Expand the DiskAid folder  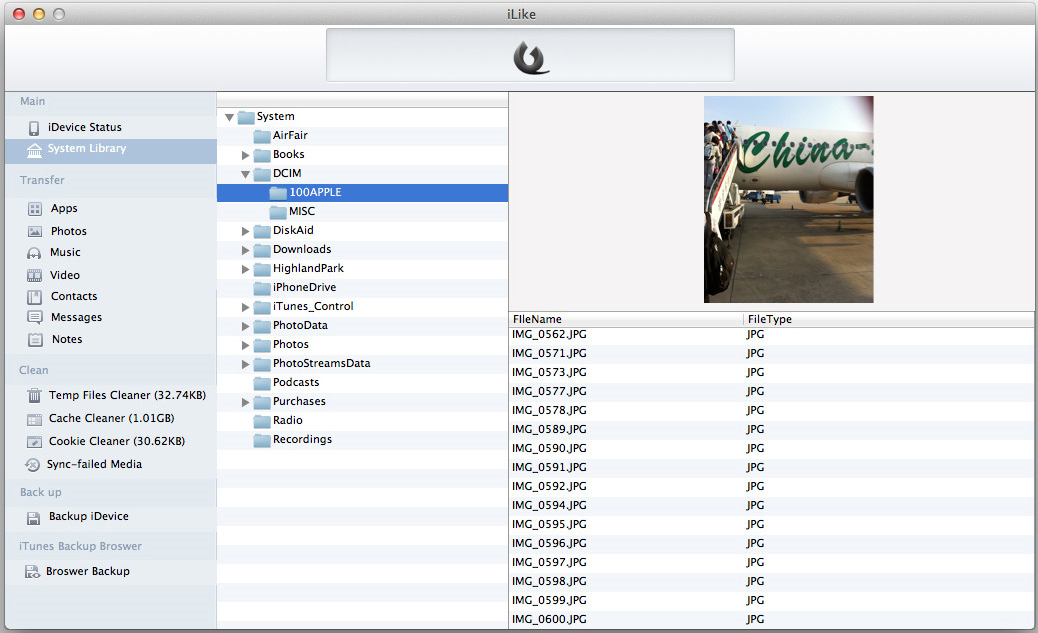click(x=245, y=231)
